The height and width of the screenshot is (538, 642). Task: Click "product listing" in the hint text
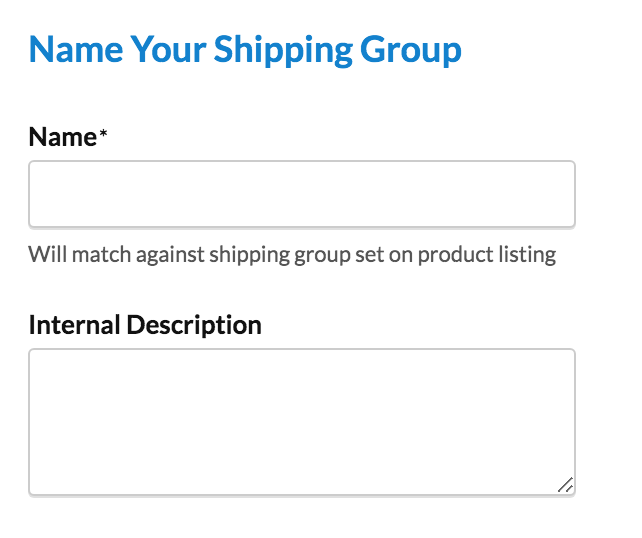[486, 254]
